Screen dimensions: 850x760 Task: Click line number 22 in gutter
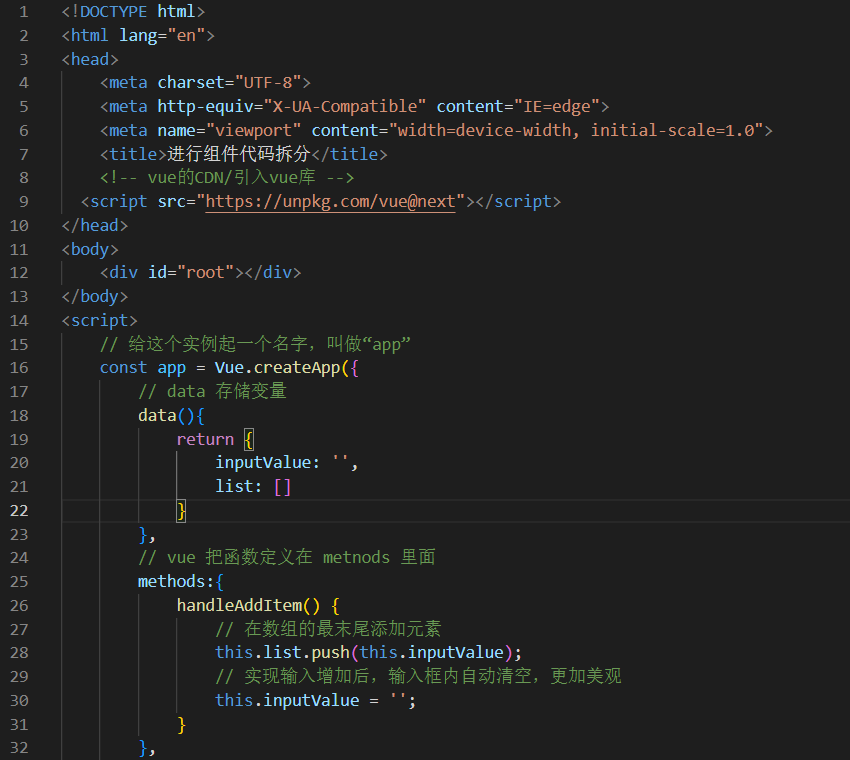tap(19, 511)
